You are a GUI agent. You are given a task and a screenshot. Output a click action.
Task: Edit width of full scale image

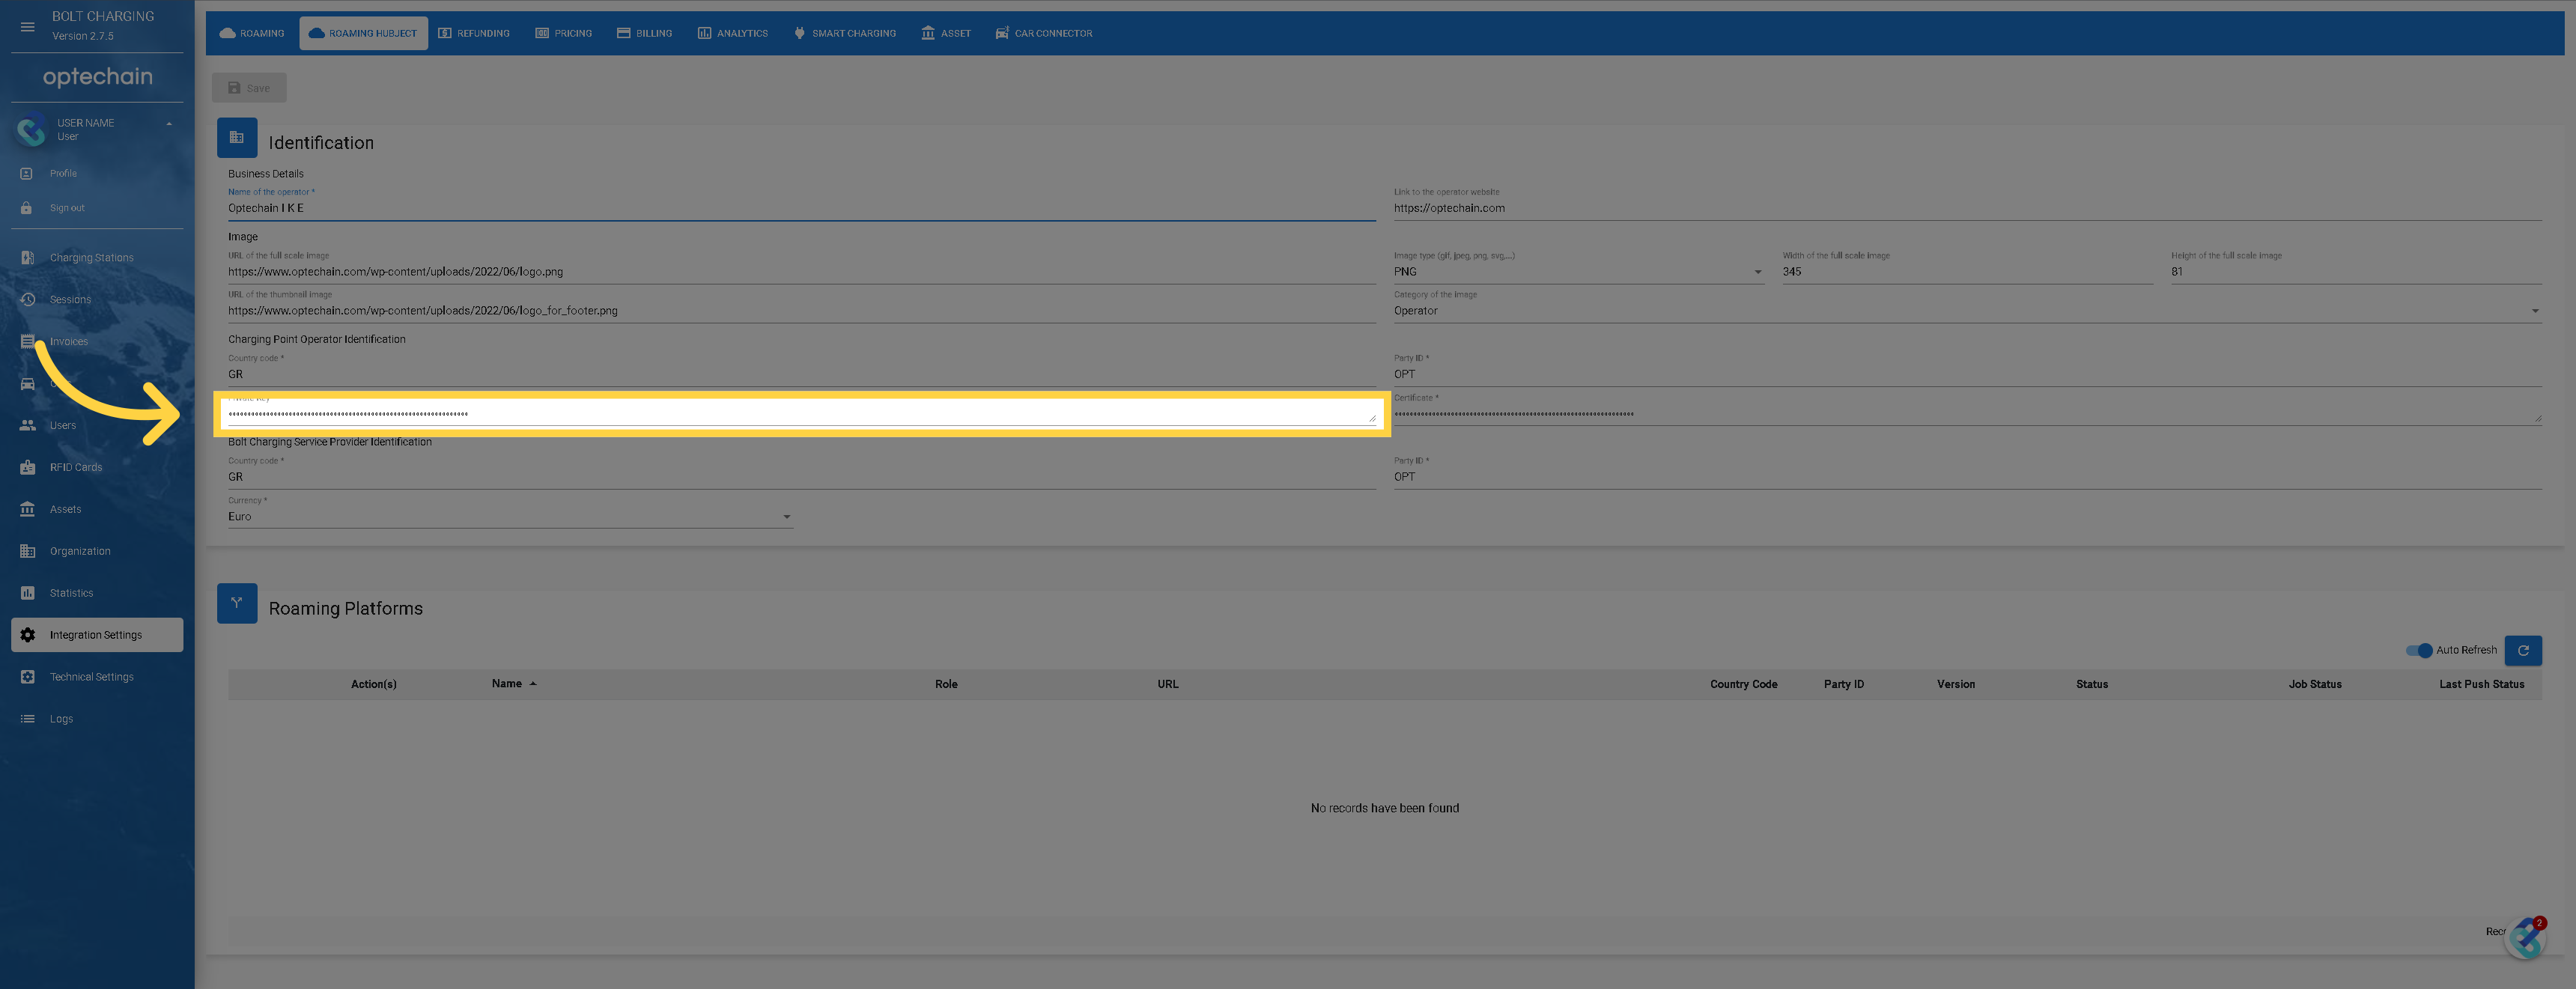click(x=1967, y=271)
